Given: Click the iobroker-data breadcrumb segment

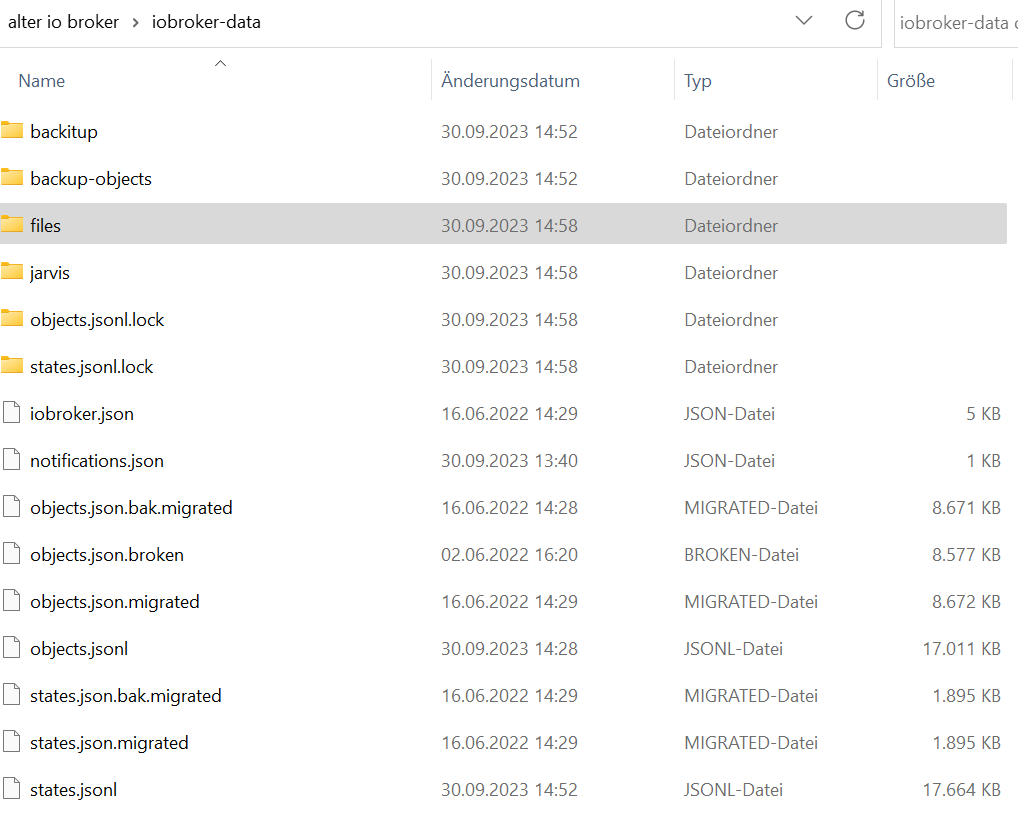Looking at the screenshot, I should tap(206, 22).
